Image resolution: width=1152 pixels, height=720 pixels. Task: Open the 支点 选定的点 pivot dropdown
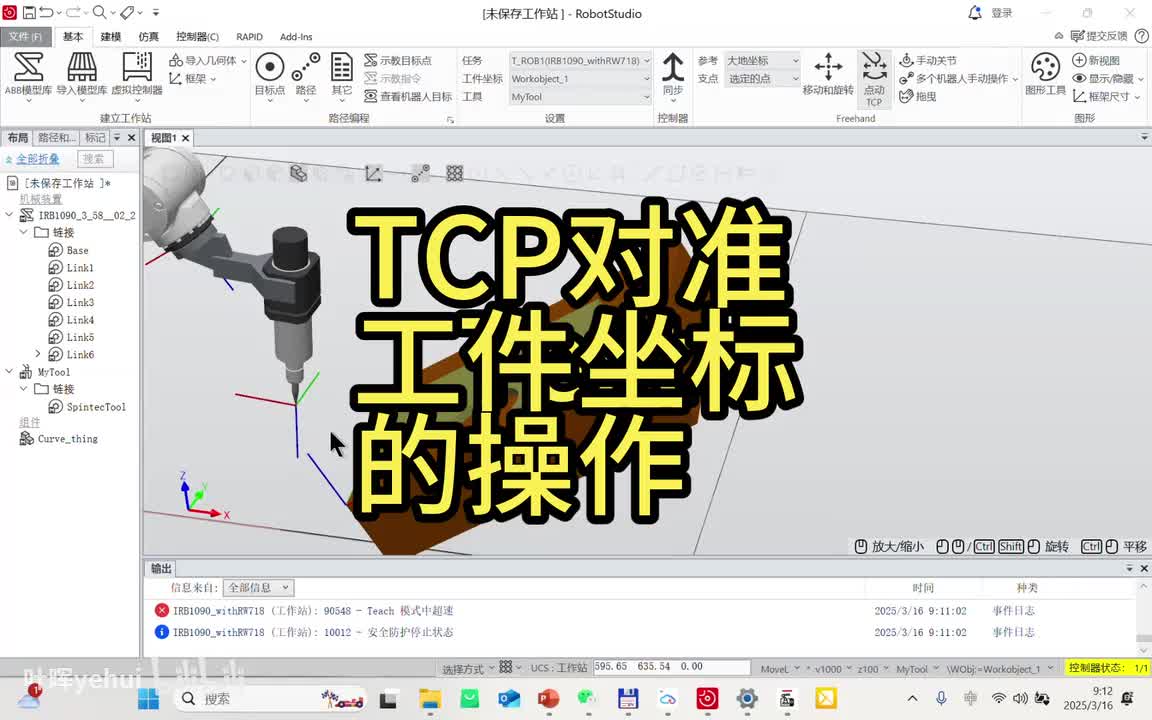pos(763,79)
